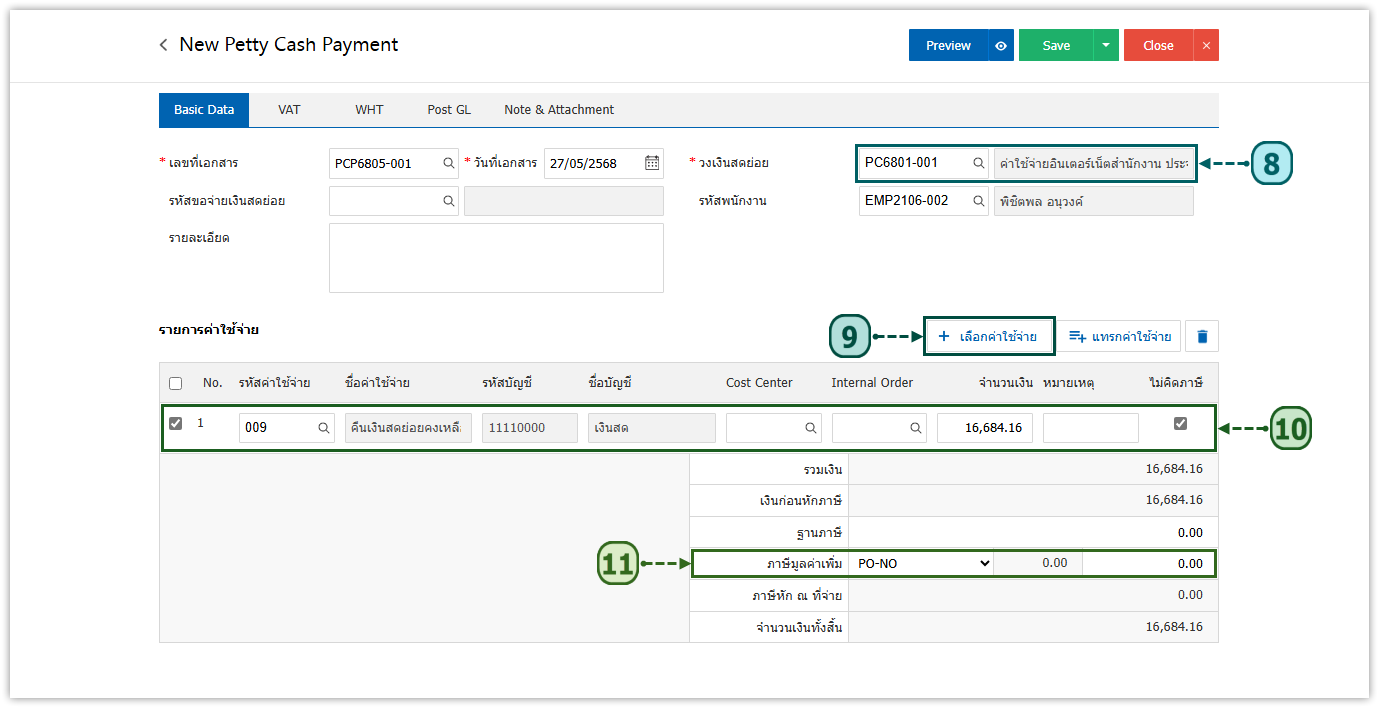This screenshot has height=708, width=1379.
Task: Click the green Save button
Action: pyautogui.click(x=1056, y=45)
